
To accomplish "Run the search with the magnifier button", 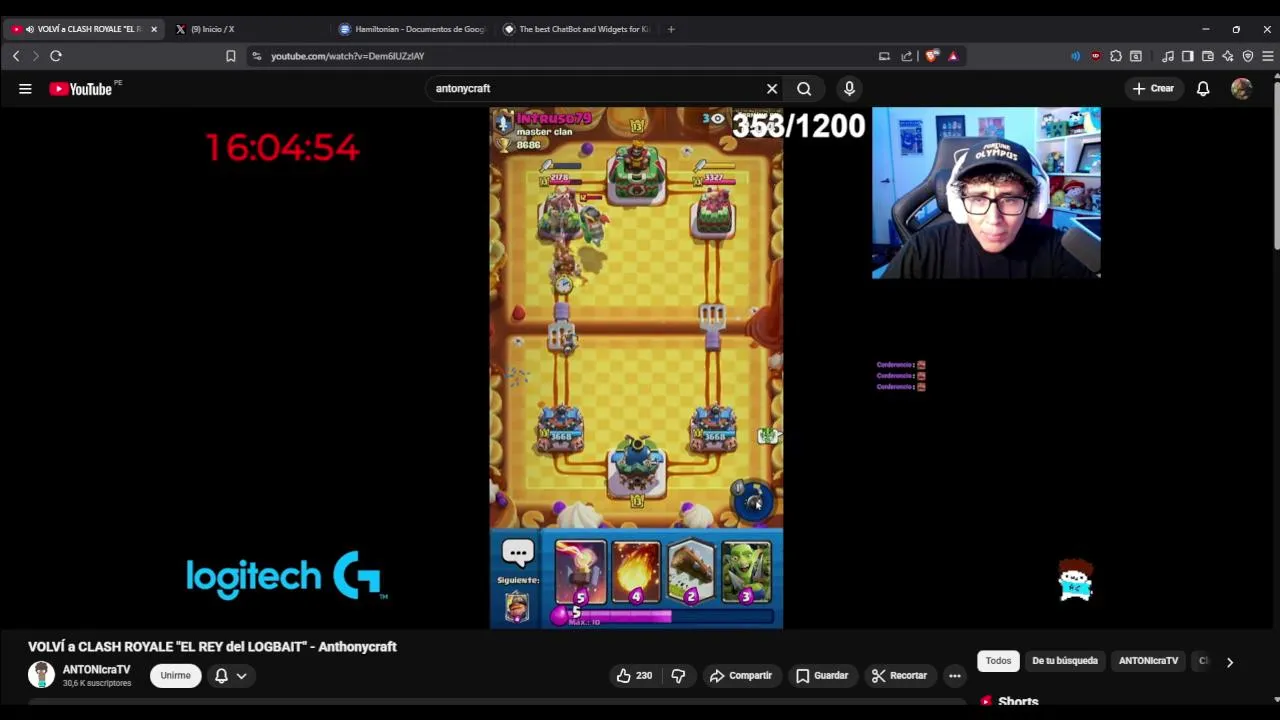I will 804,89.
